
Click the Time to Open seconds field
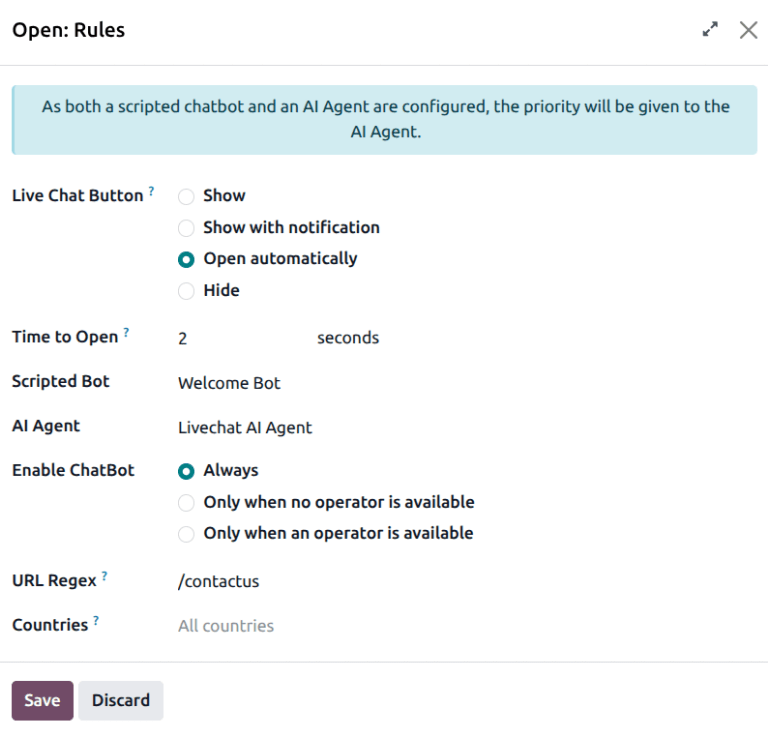coord(240,338)
